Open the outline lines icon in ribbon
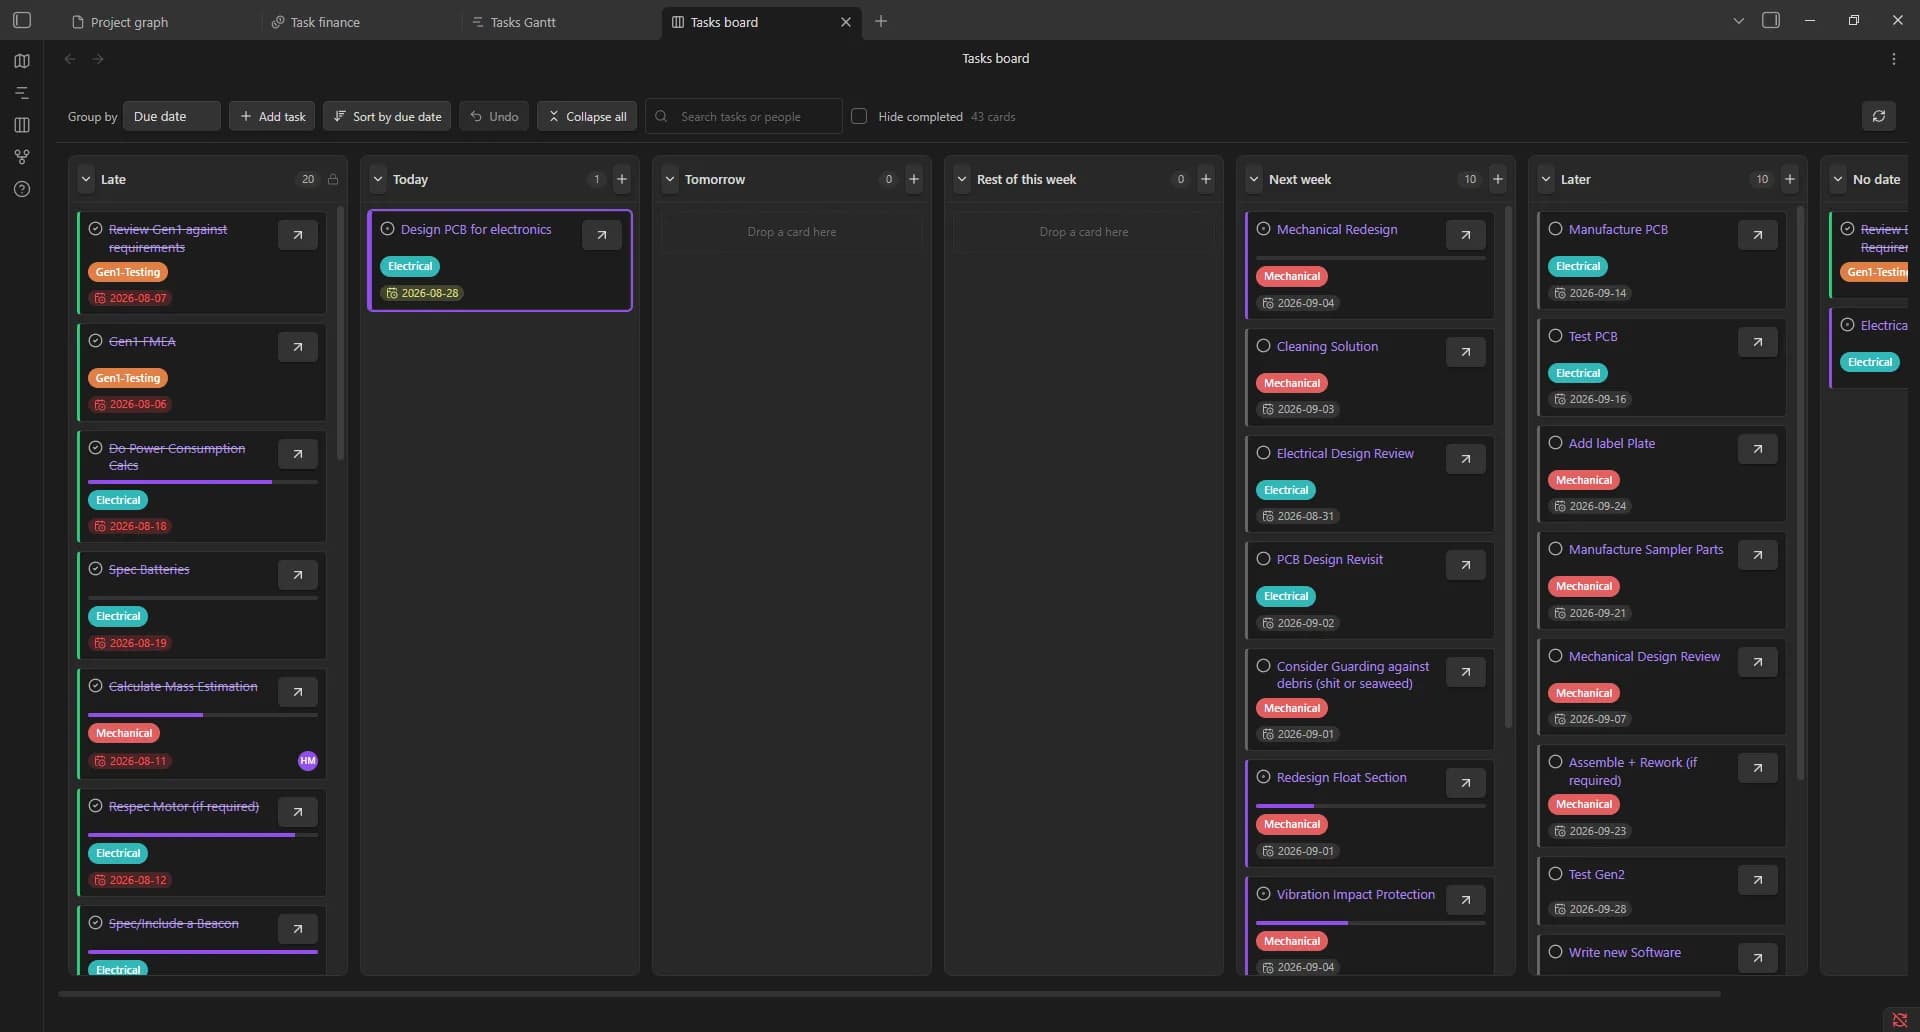1920x1032 pixels. [22, 93]
